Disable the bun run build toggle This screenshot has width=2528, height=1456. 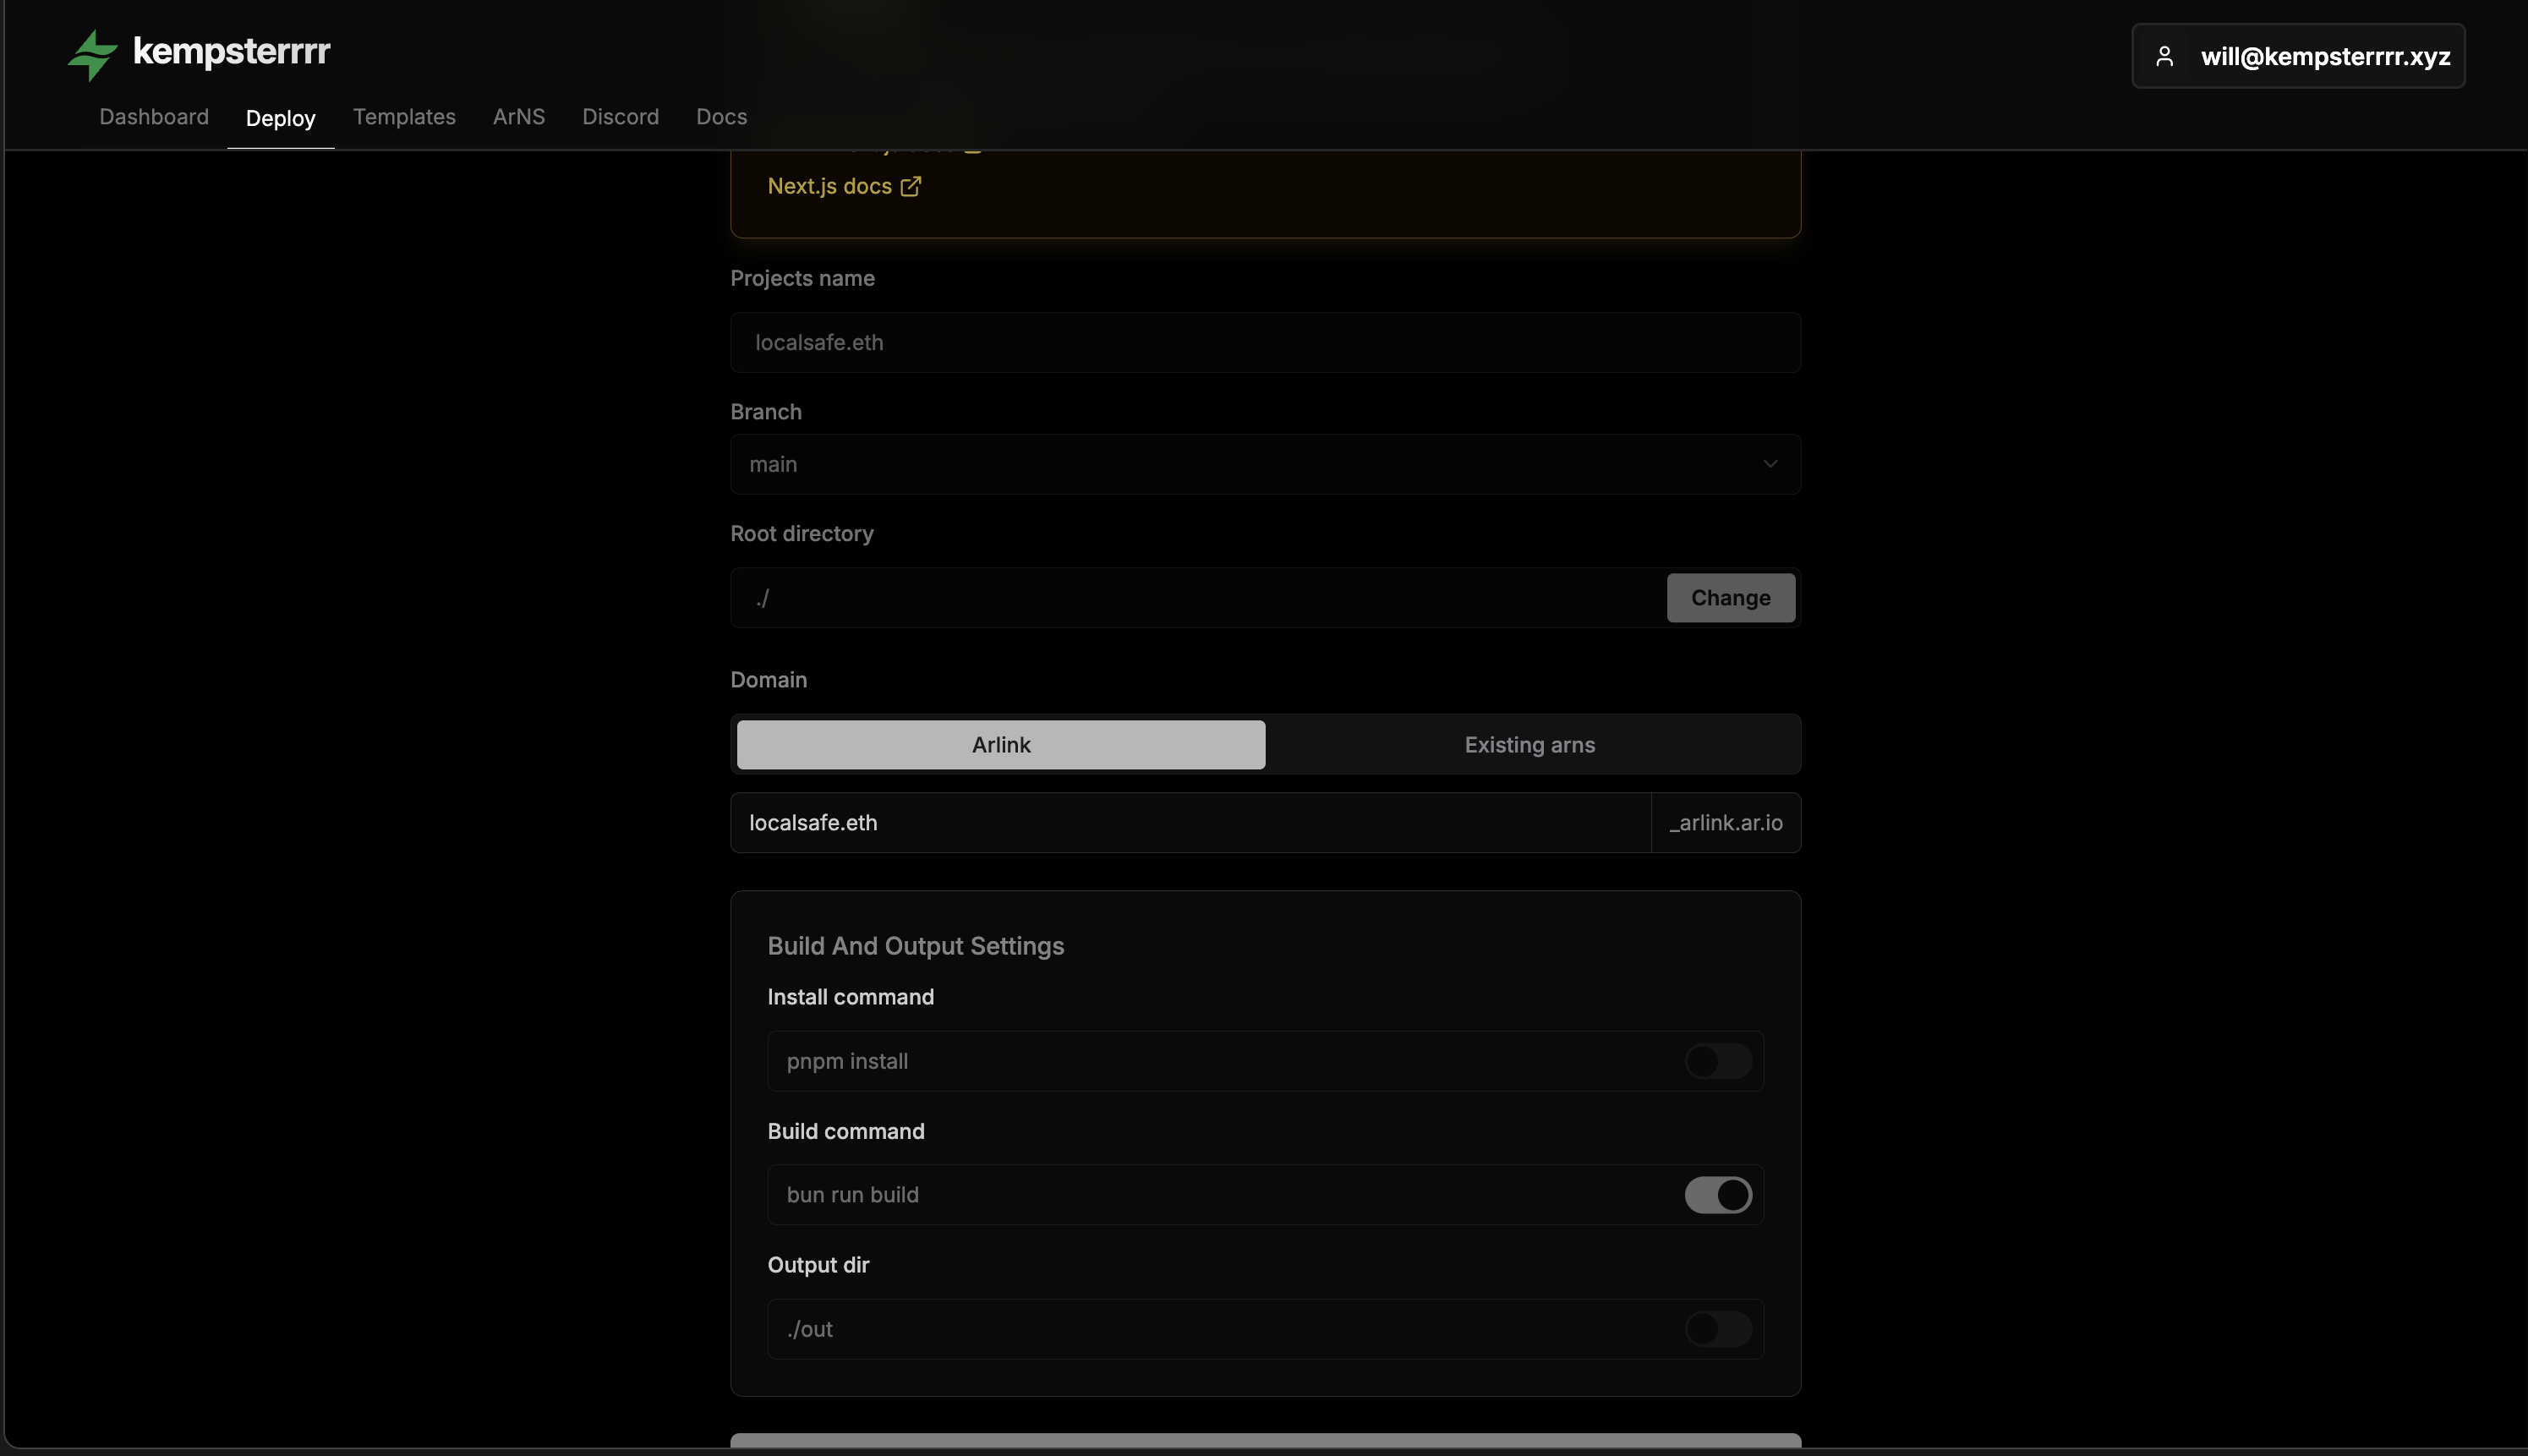coord(1718,1194)
